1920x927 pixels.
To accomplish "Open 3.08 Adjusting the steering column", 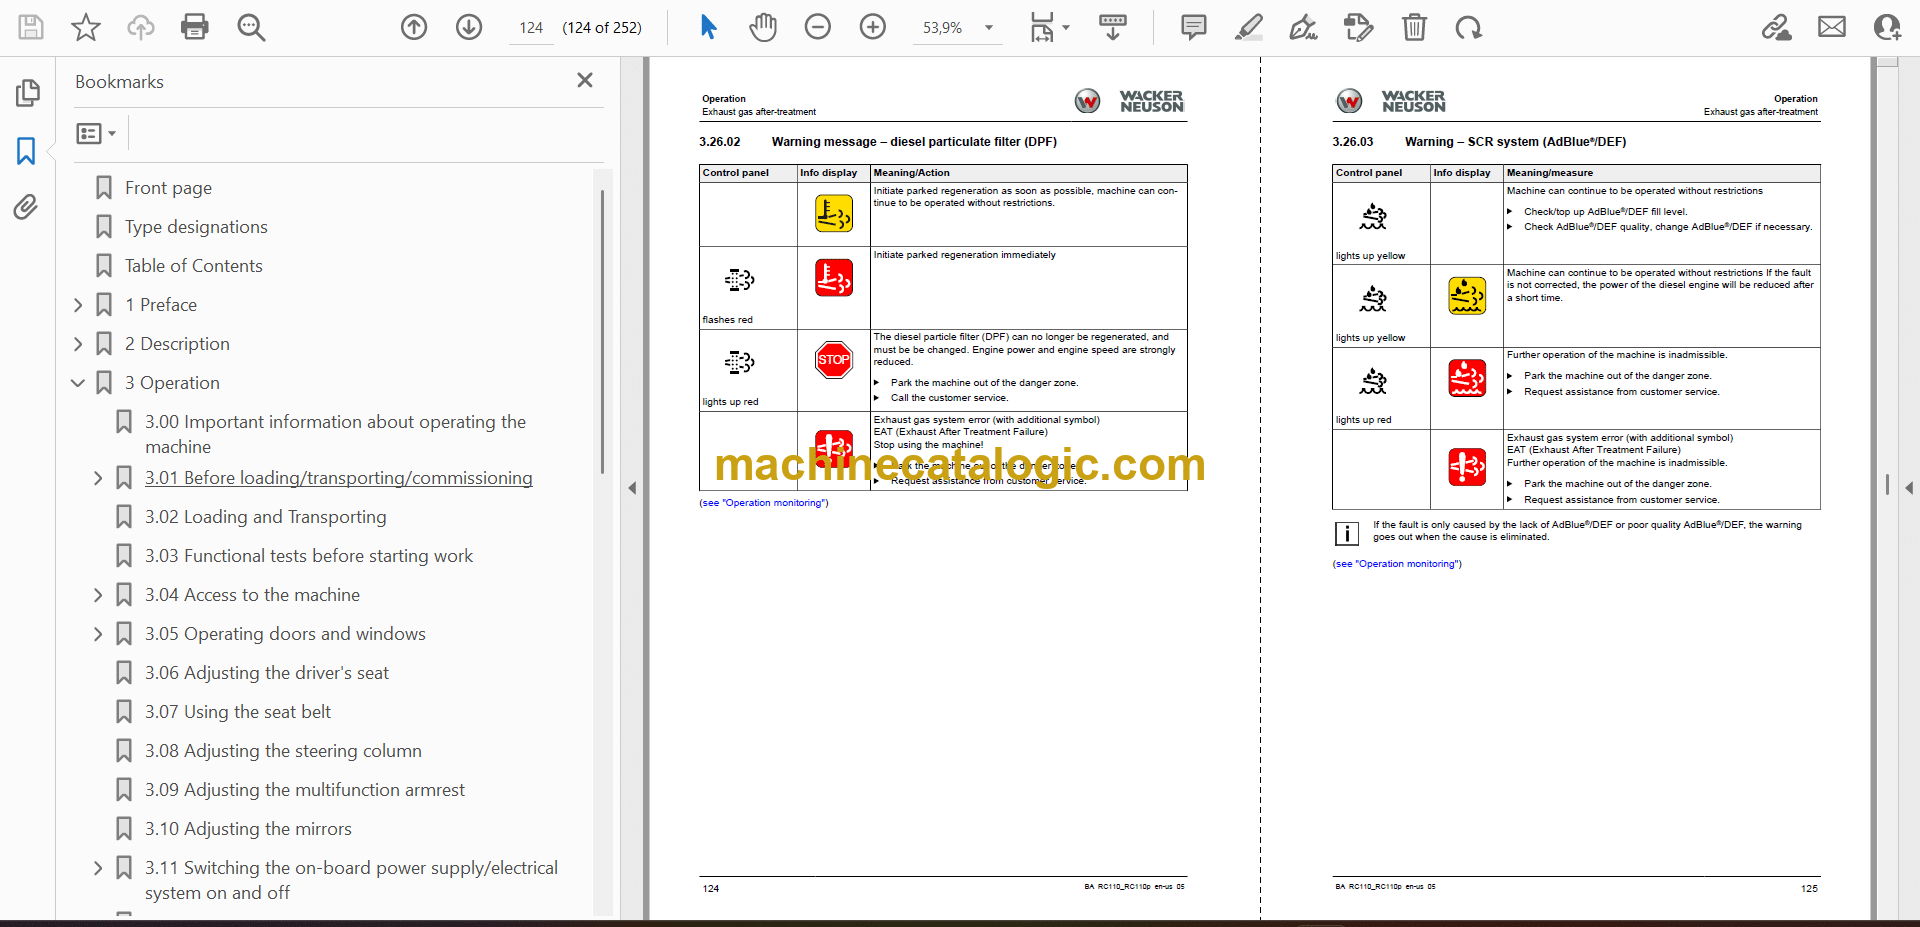I will pyautogui.click(x=283, y=751).
